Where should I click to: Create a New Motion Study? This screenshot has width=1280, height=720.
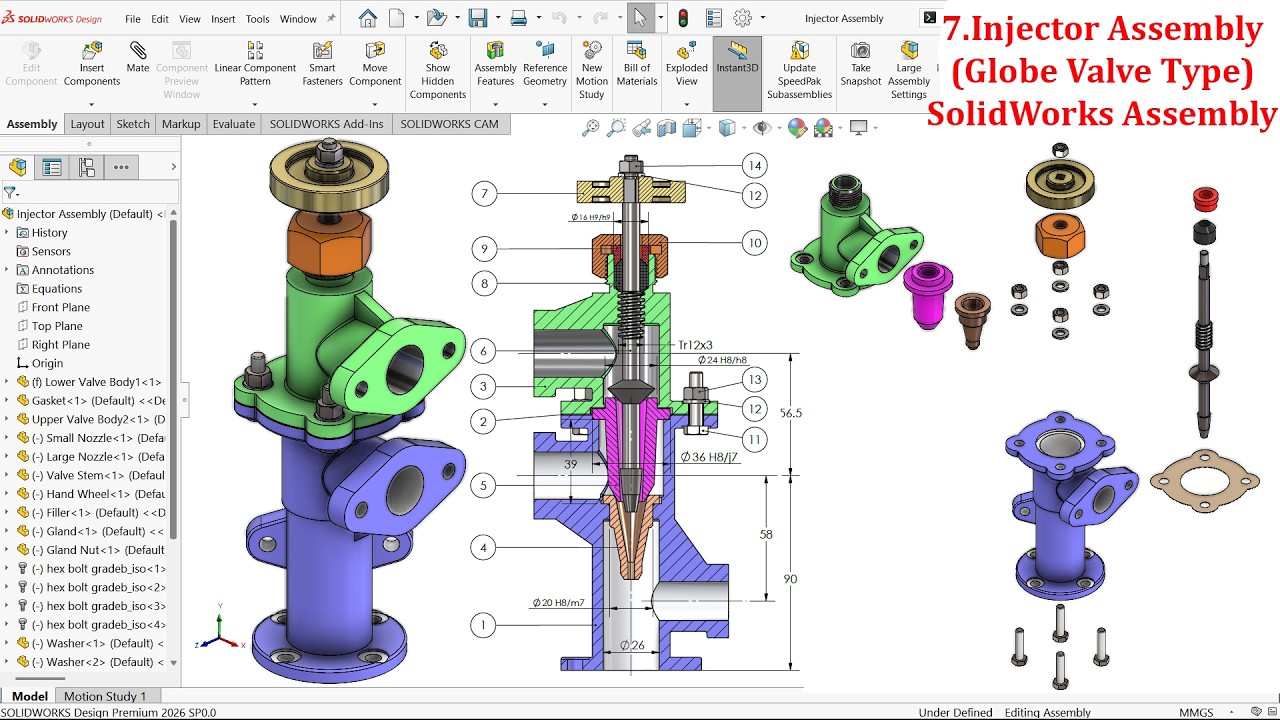(592, 70)
